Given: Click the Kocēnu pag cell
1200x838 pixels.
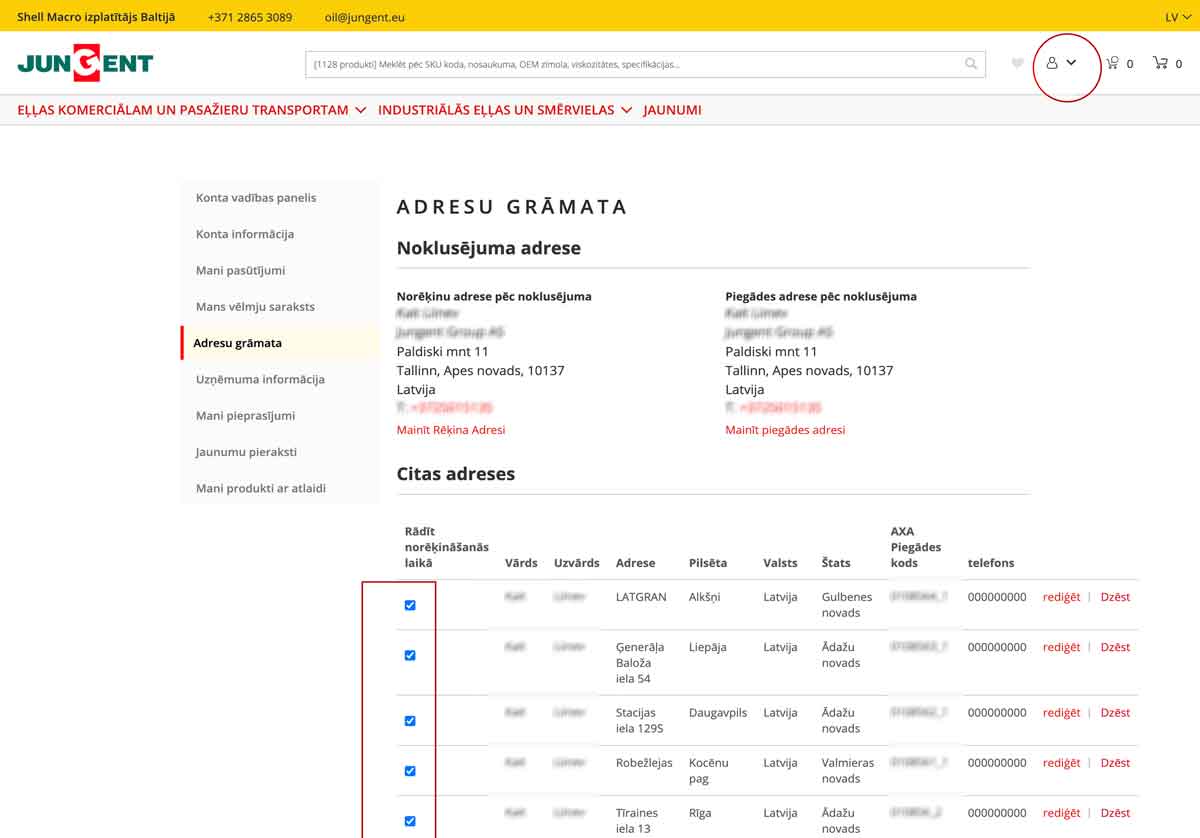Looking at the screenshot, I should (709, 771).
